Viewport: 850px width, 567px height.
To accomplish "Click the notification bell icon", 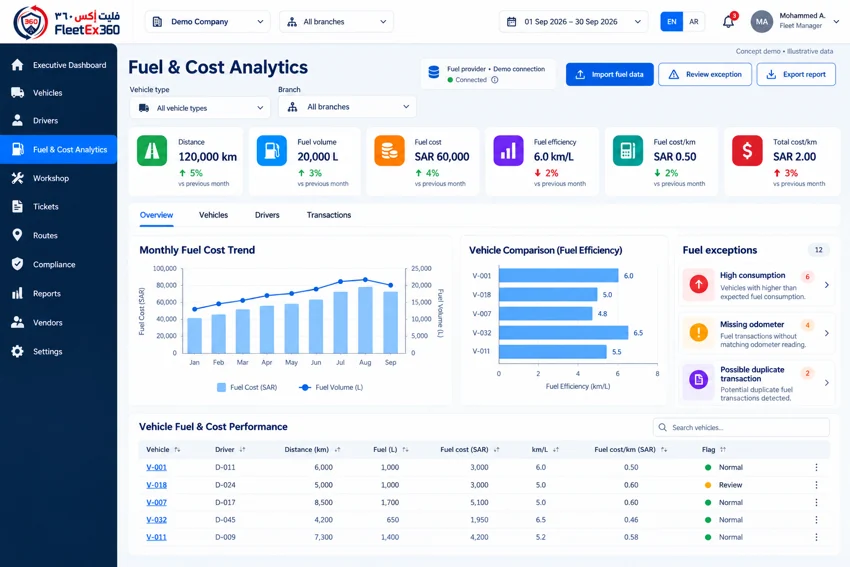I will [x=728, y=22].
